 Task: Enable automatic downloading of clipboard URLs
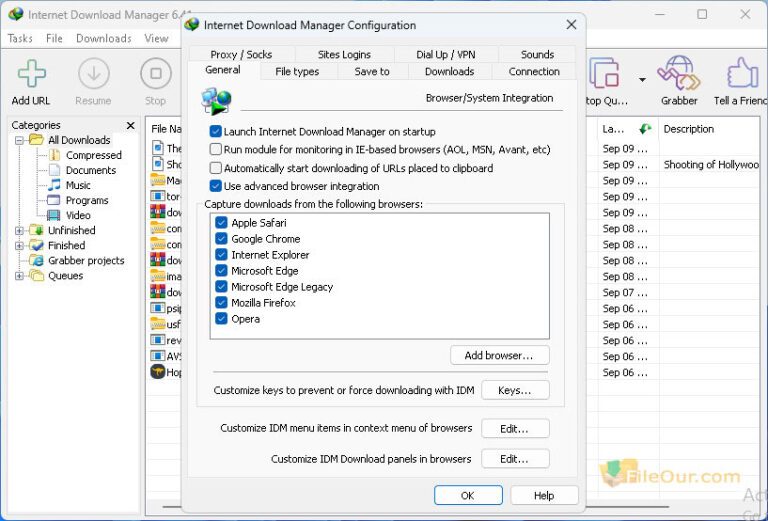click(216, 168)
